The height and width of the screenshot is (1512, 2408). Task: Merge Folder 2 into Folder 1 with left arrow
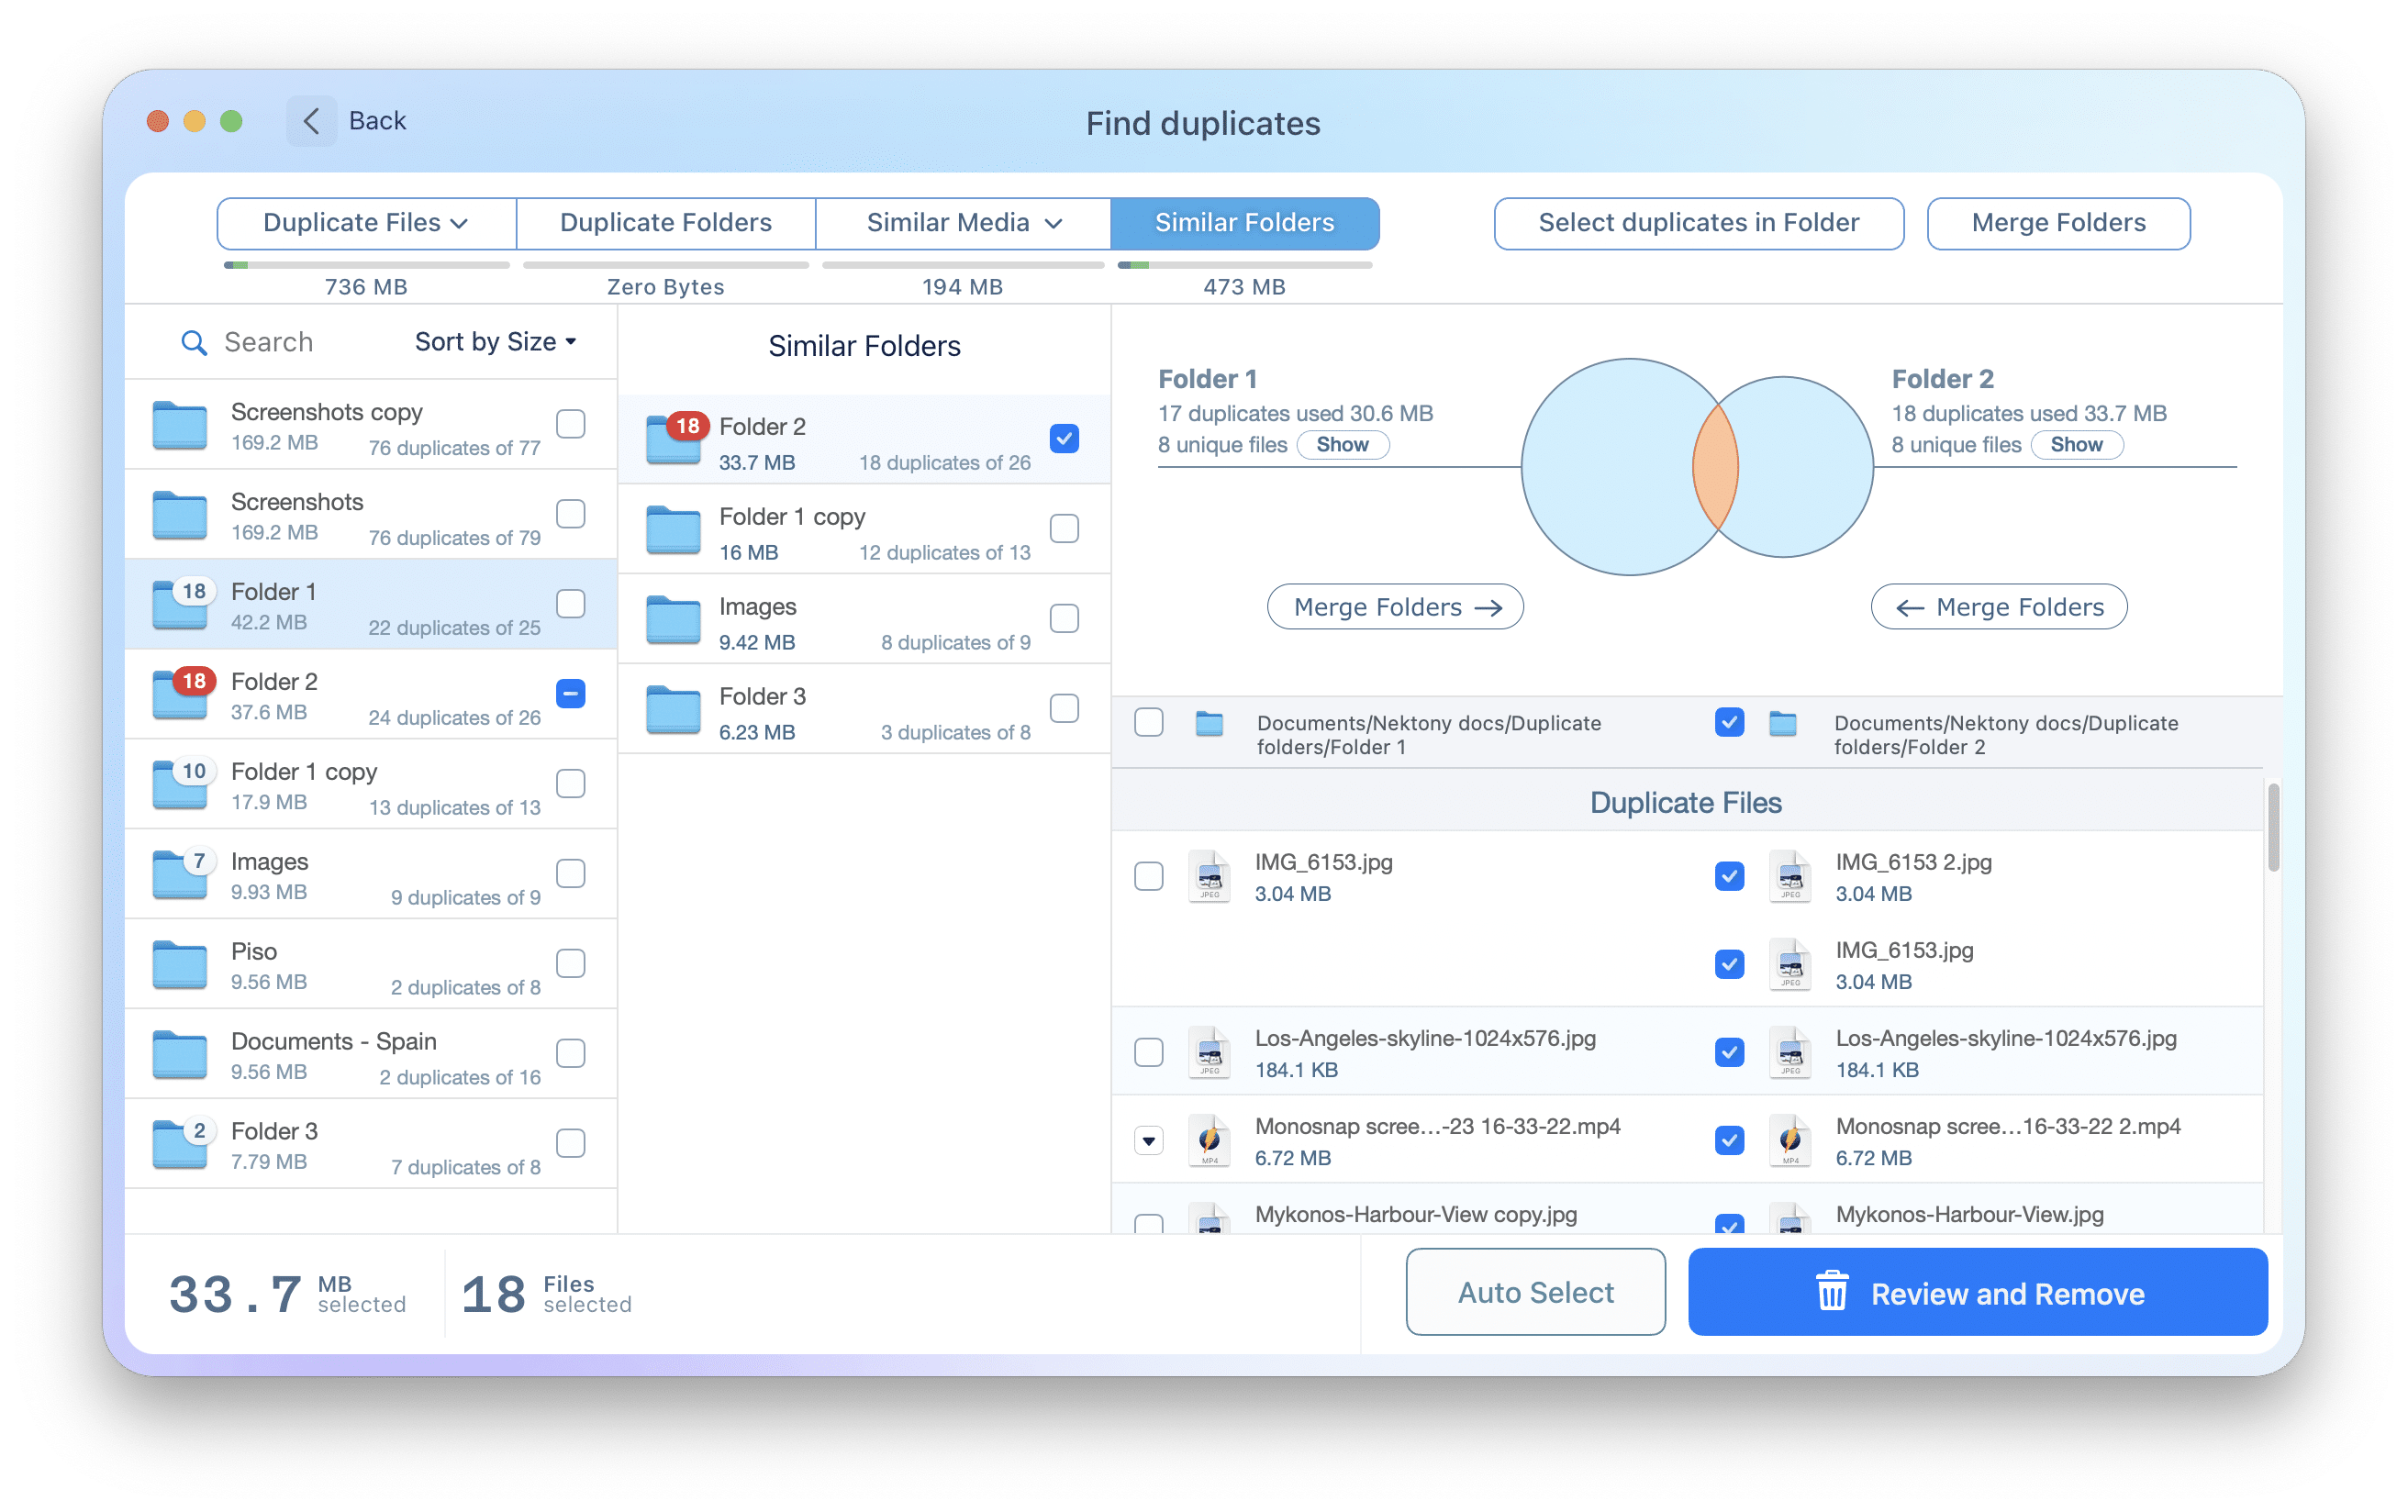coord(1999,607)
